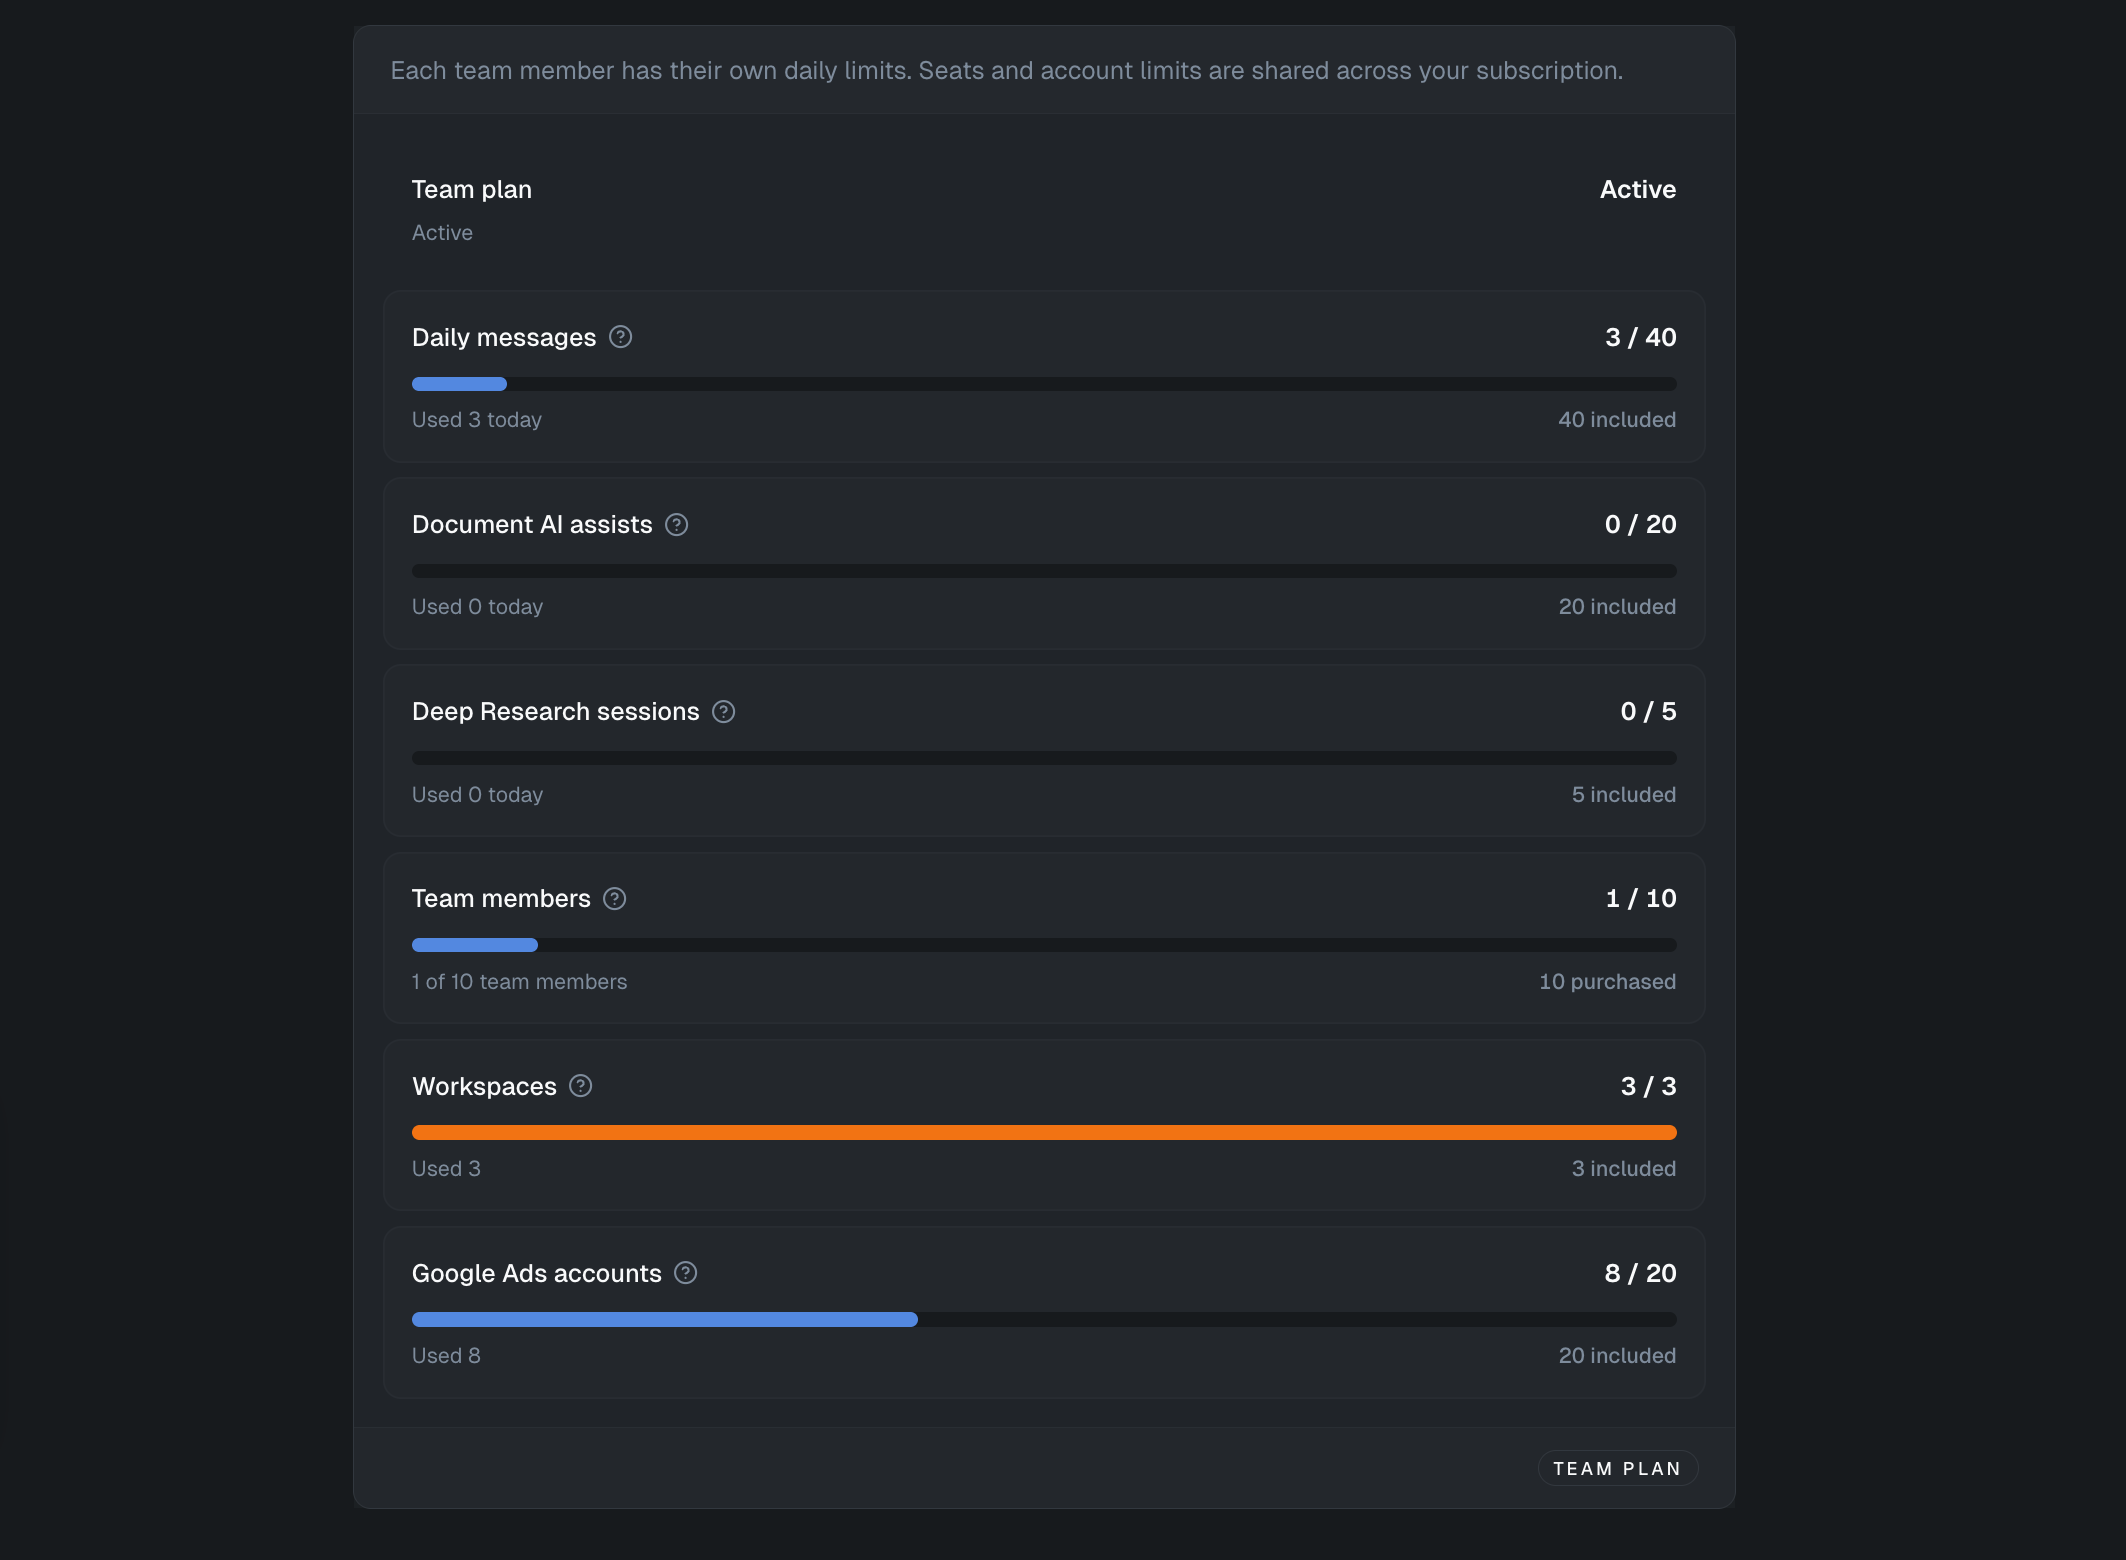This screenshot has height=1560, width=2126.
Task: Click the Deep Research sessions progress bar
Action: coord(1043,758)
